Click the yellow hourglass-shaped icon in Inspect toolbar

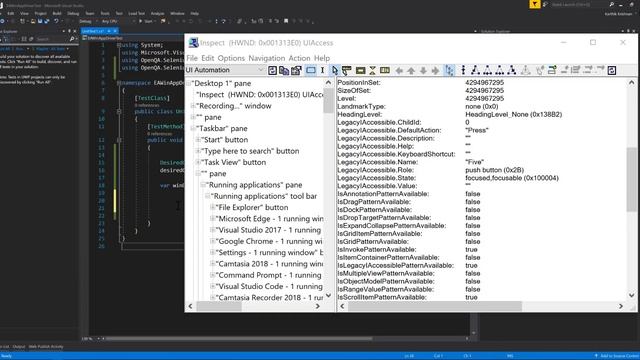372,70
